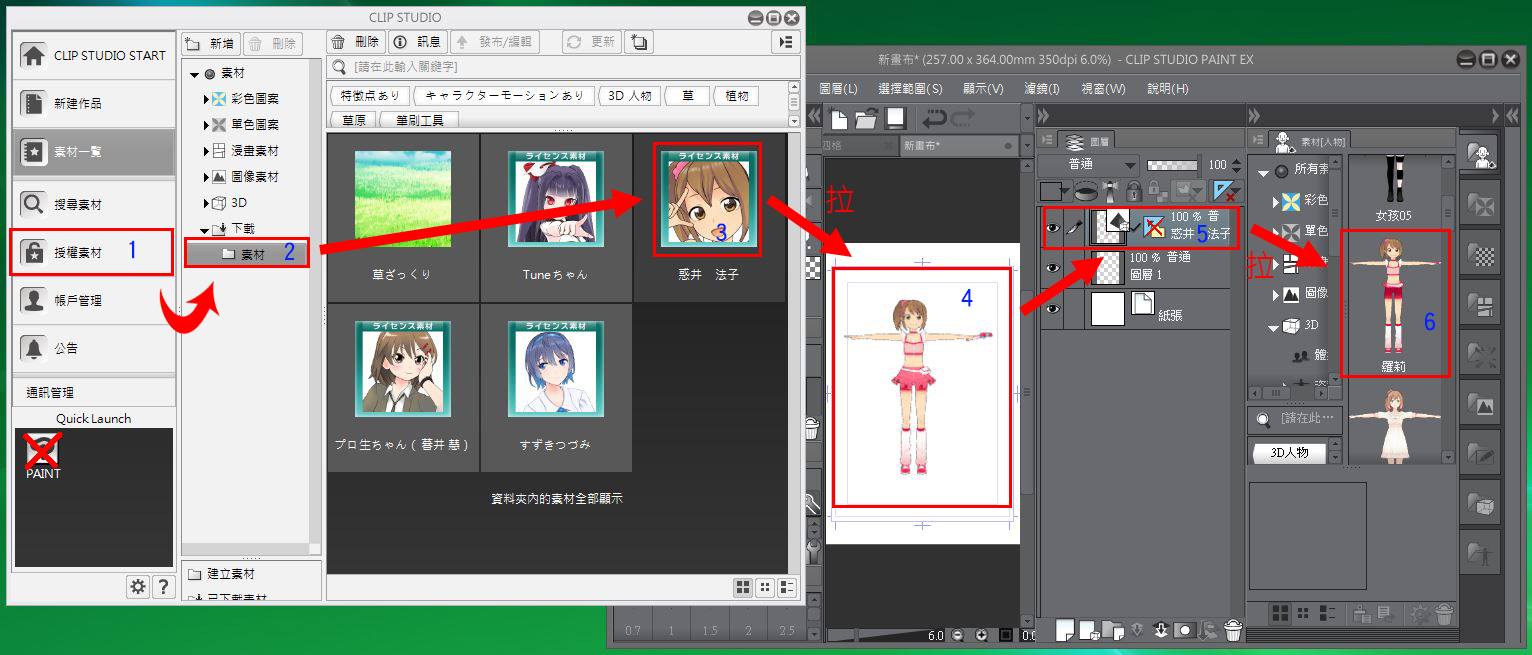Open CLIP STUDIO panel menu icon at top right

786,42
